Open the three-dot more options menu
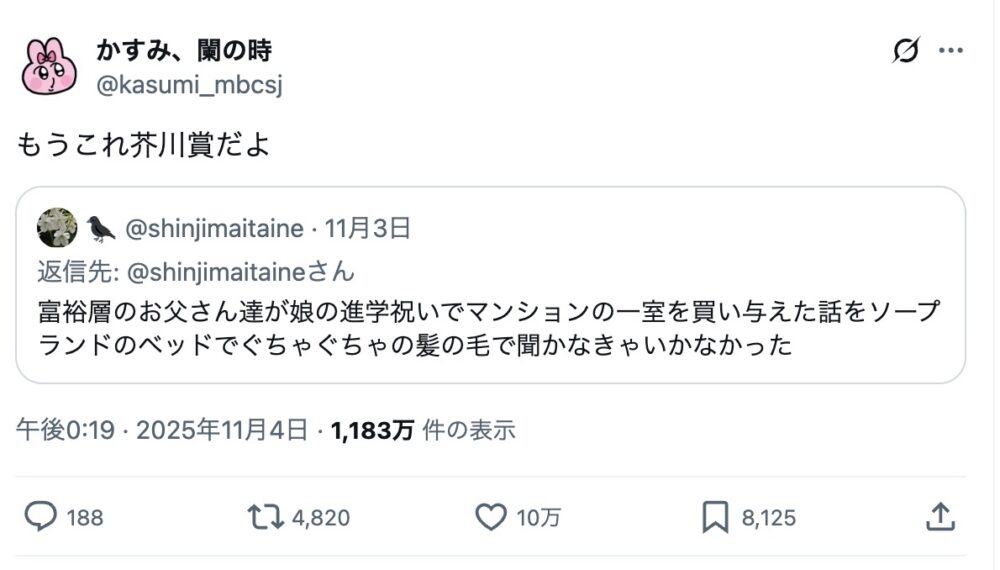Viewport: 1000px width, 570px height. (x=951, y=51)
